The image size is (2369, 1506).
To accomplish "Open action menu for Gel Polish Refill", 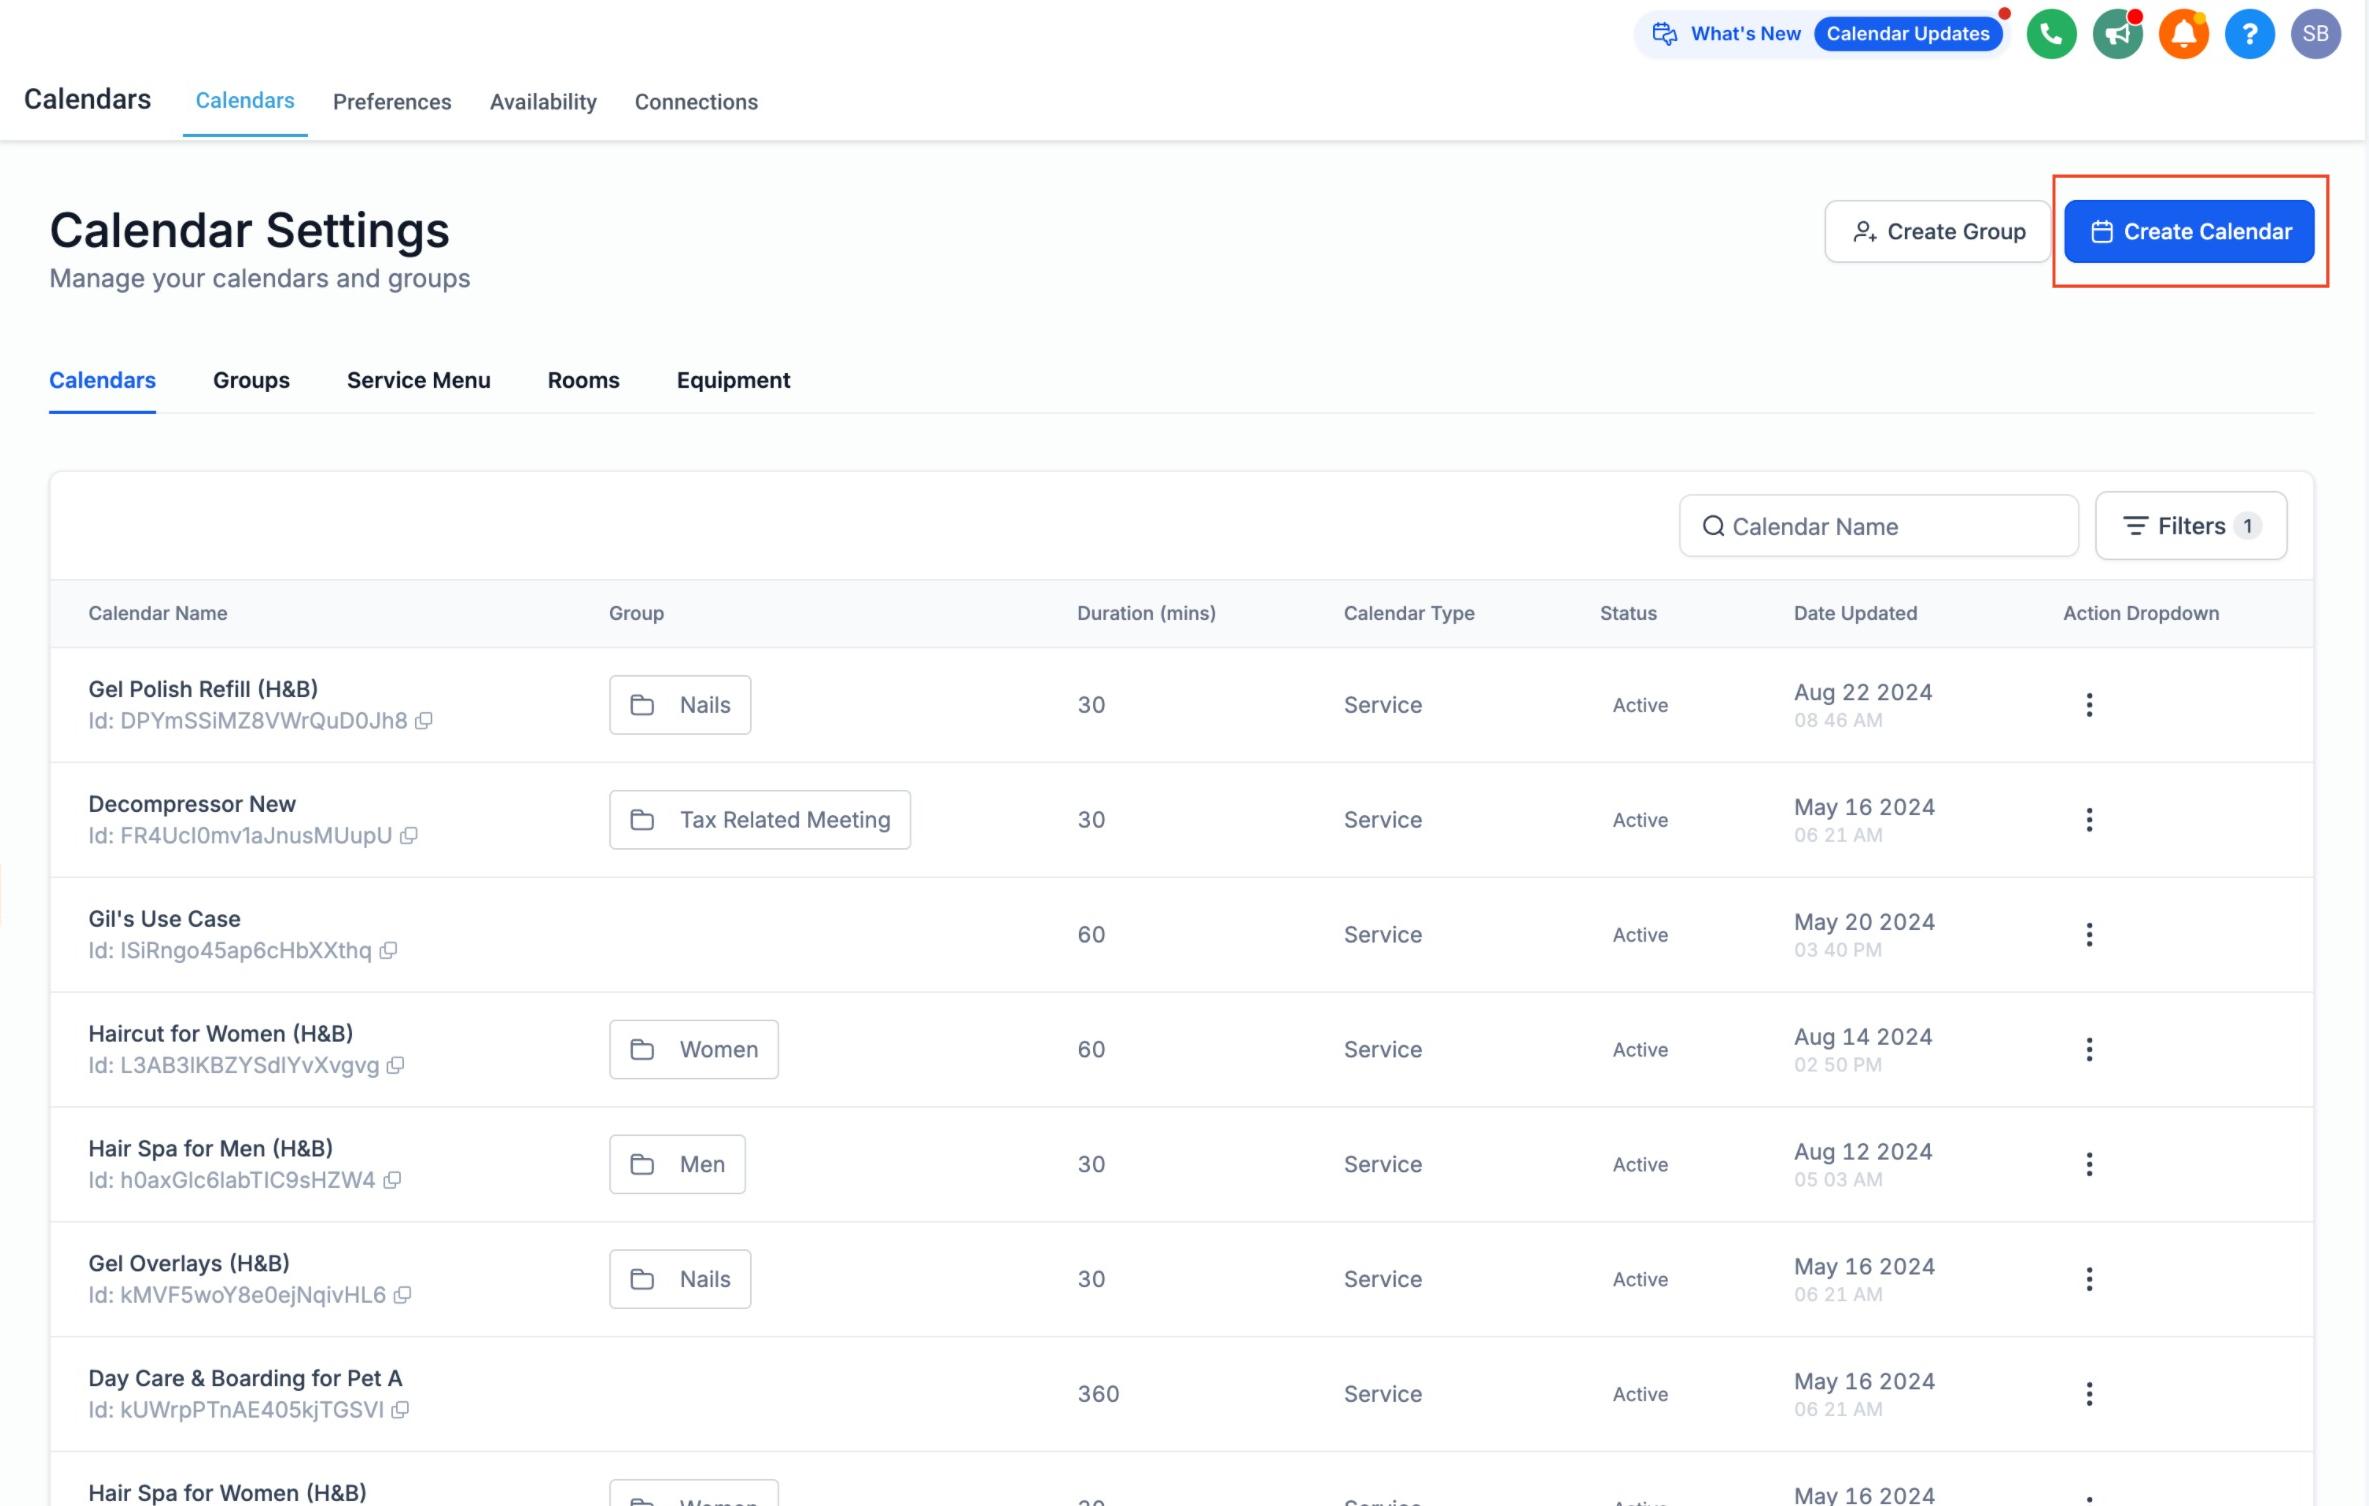I will (2089, 705).
